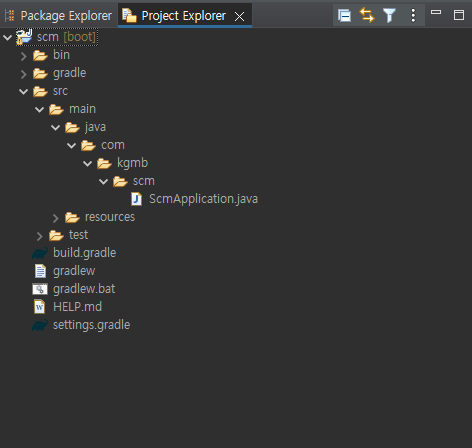Click the bin folder icon
This screenshot has width=472, height=448.
pos(40,55)
